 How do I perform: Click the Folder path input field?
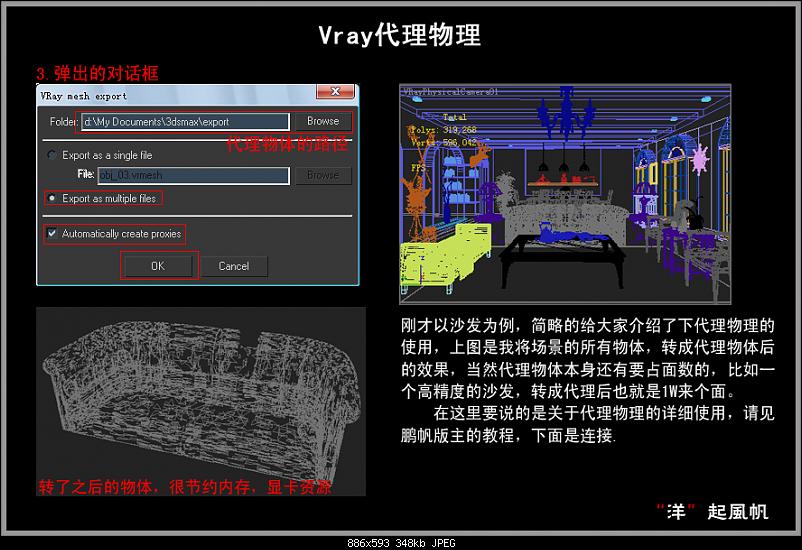pos(185,122)
